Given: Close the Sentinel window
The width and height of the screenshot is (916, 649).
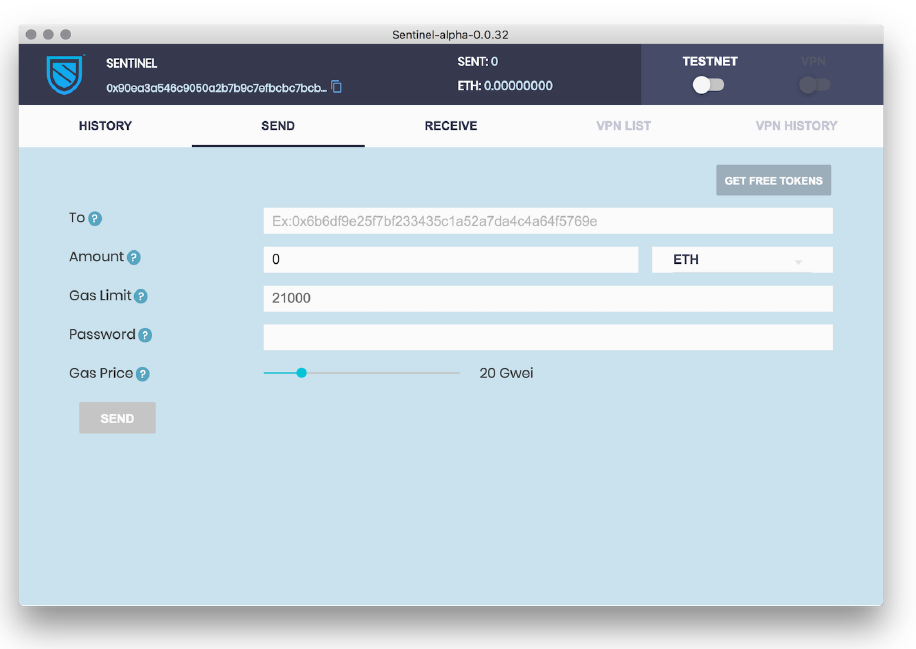Looking at the screenshot, I should [32, 34].
